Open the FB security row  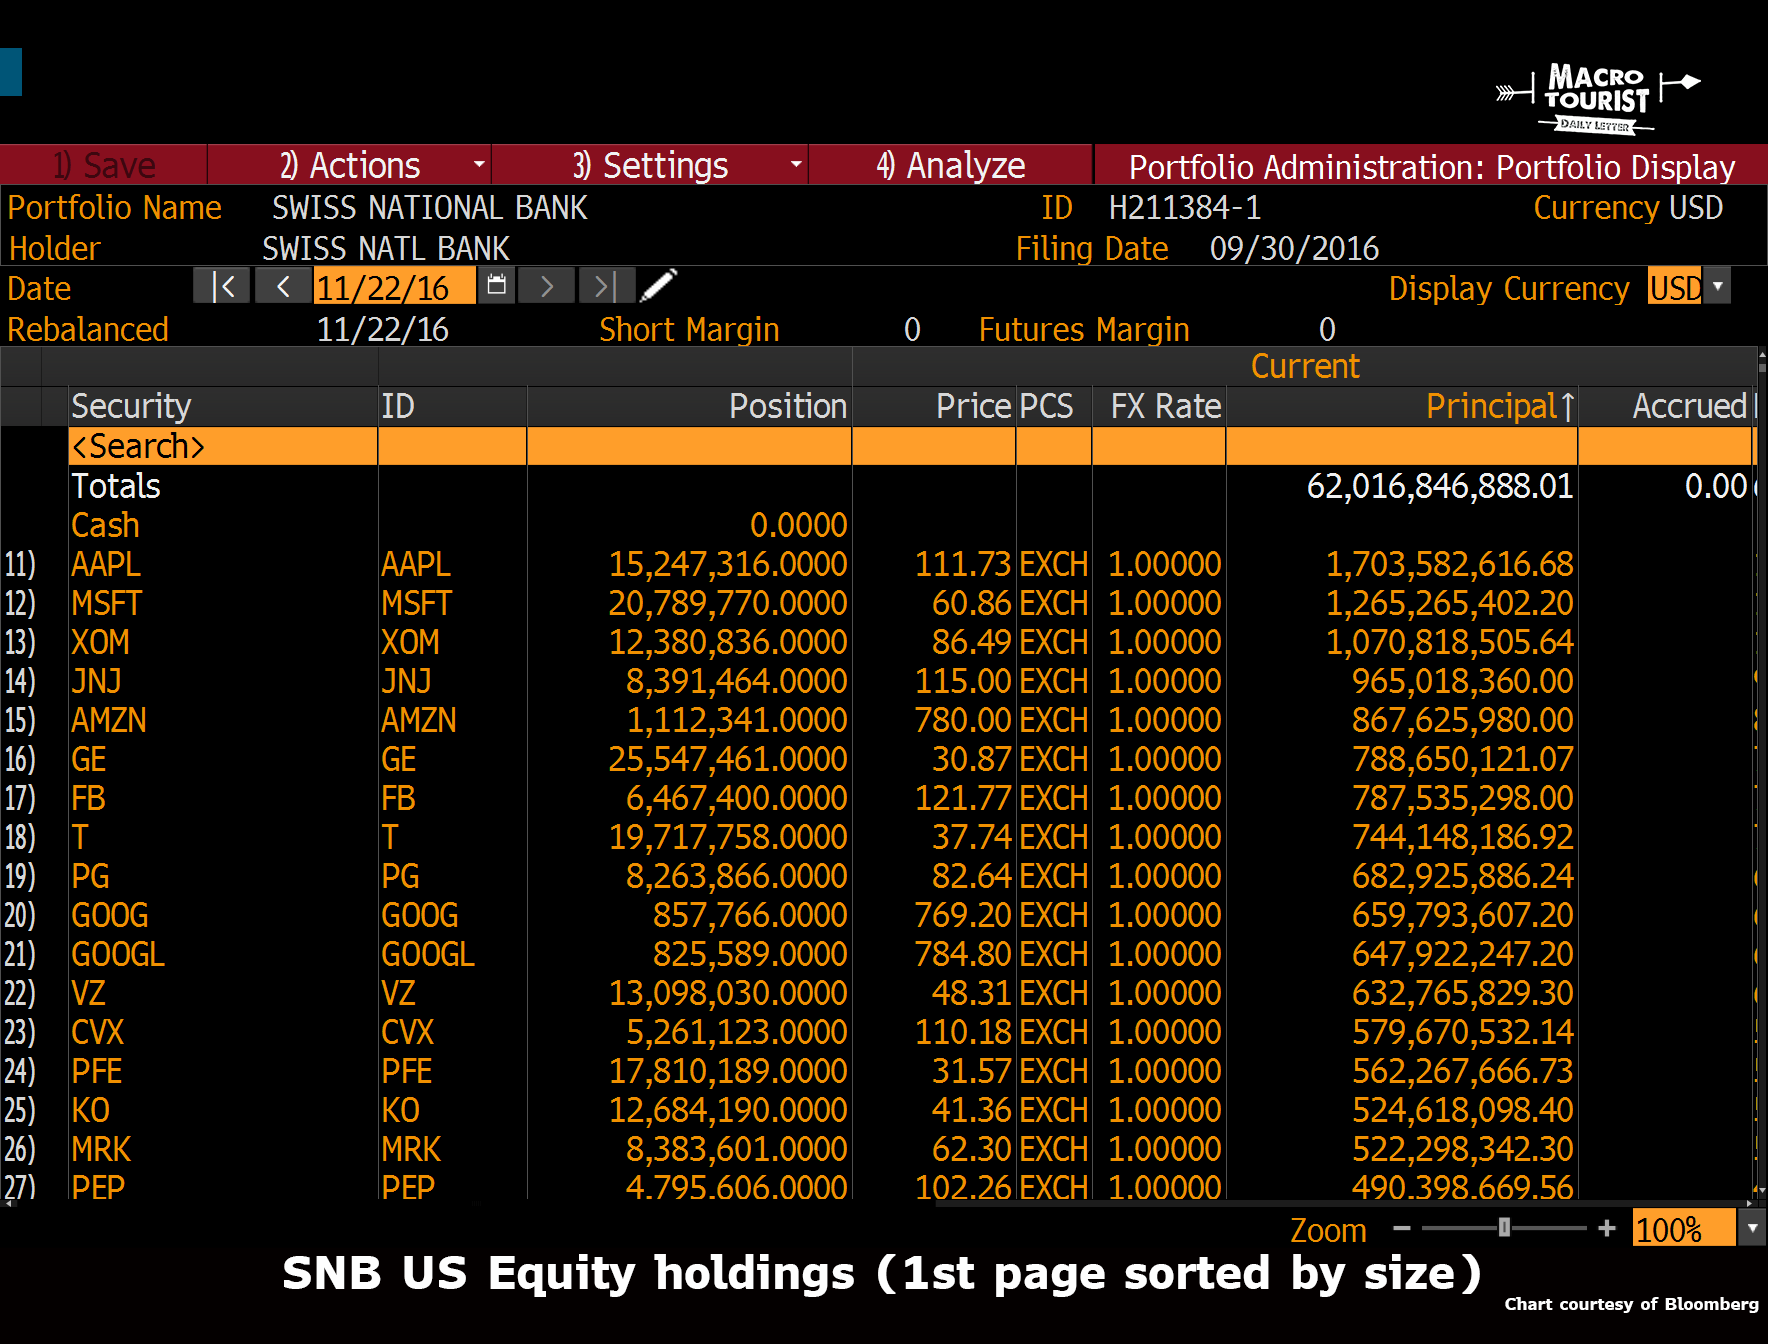point(880,798)
